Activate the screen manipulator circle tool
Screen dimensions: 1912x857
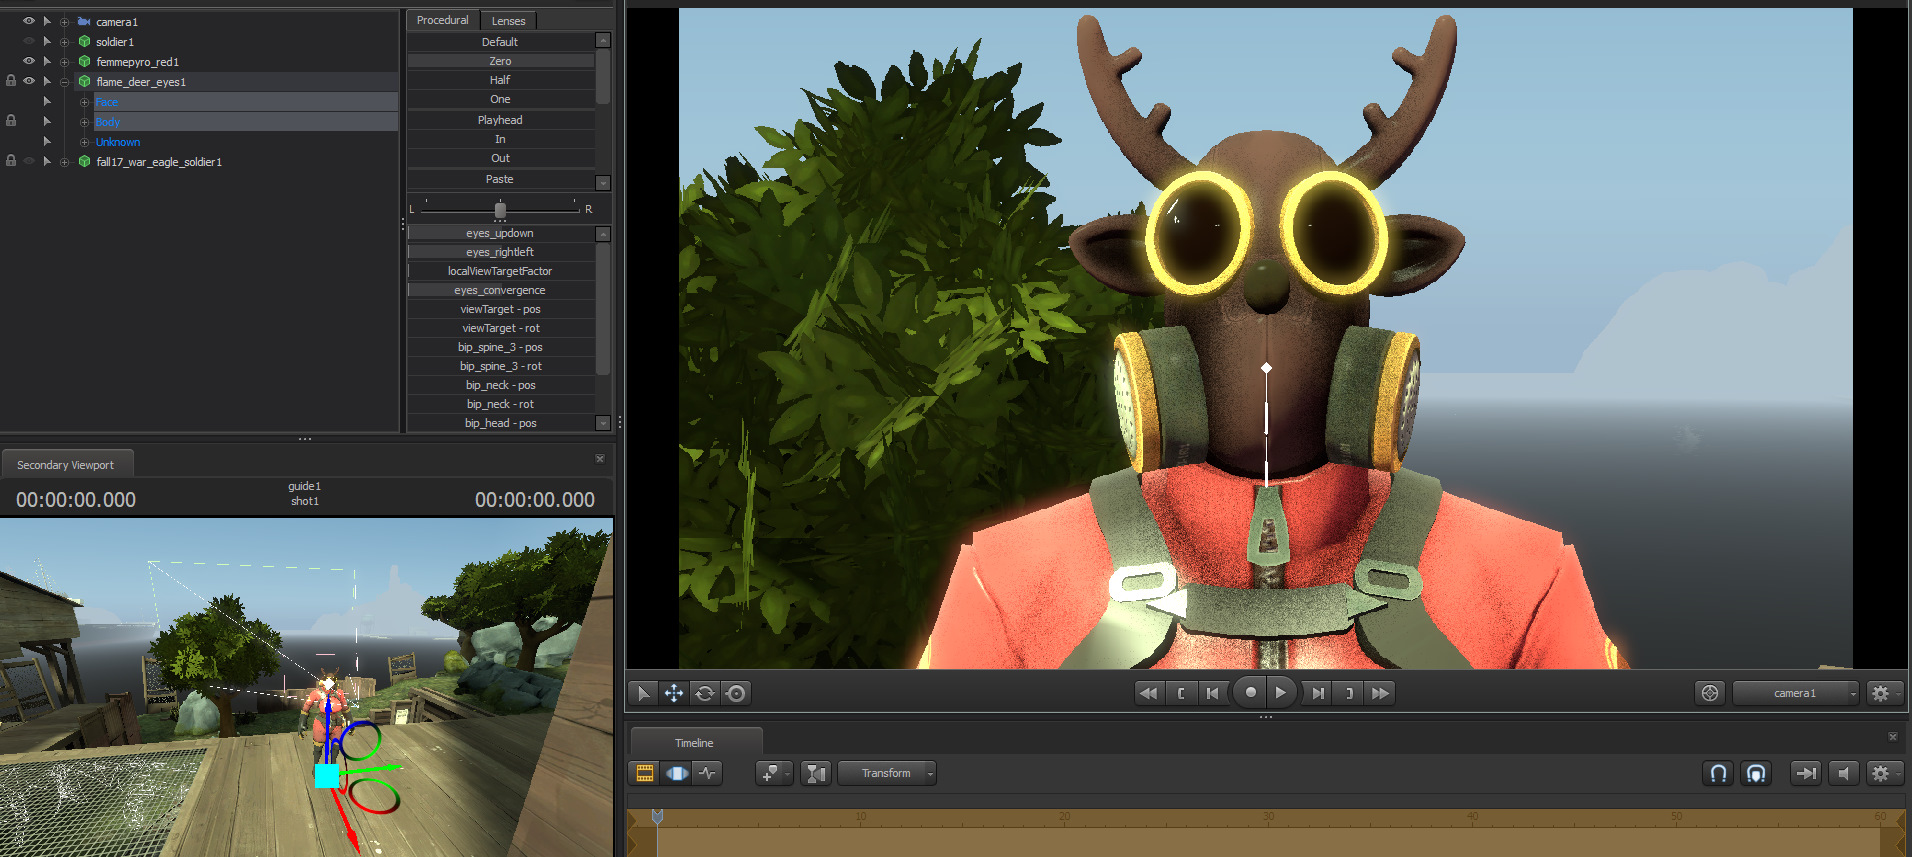click(x=736, y=693)
